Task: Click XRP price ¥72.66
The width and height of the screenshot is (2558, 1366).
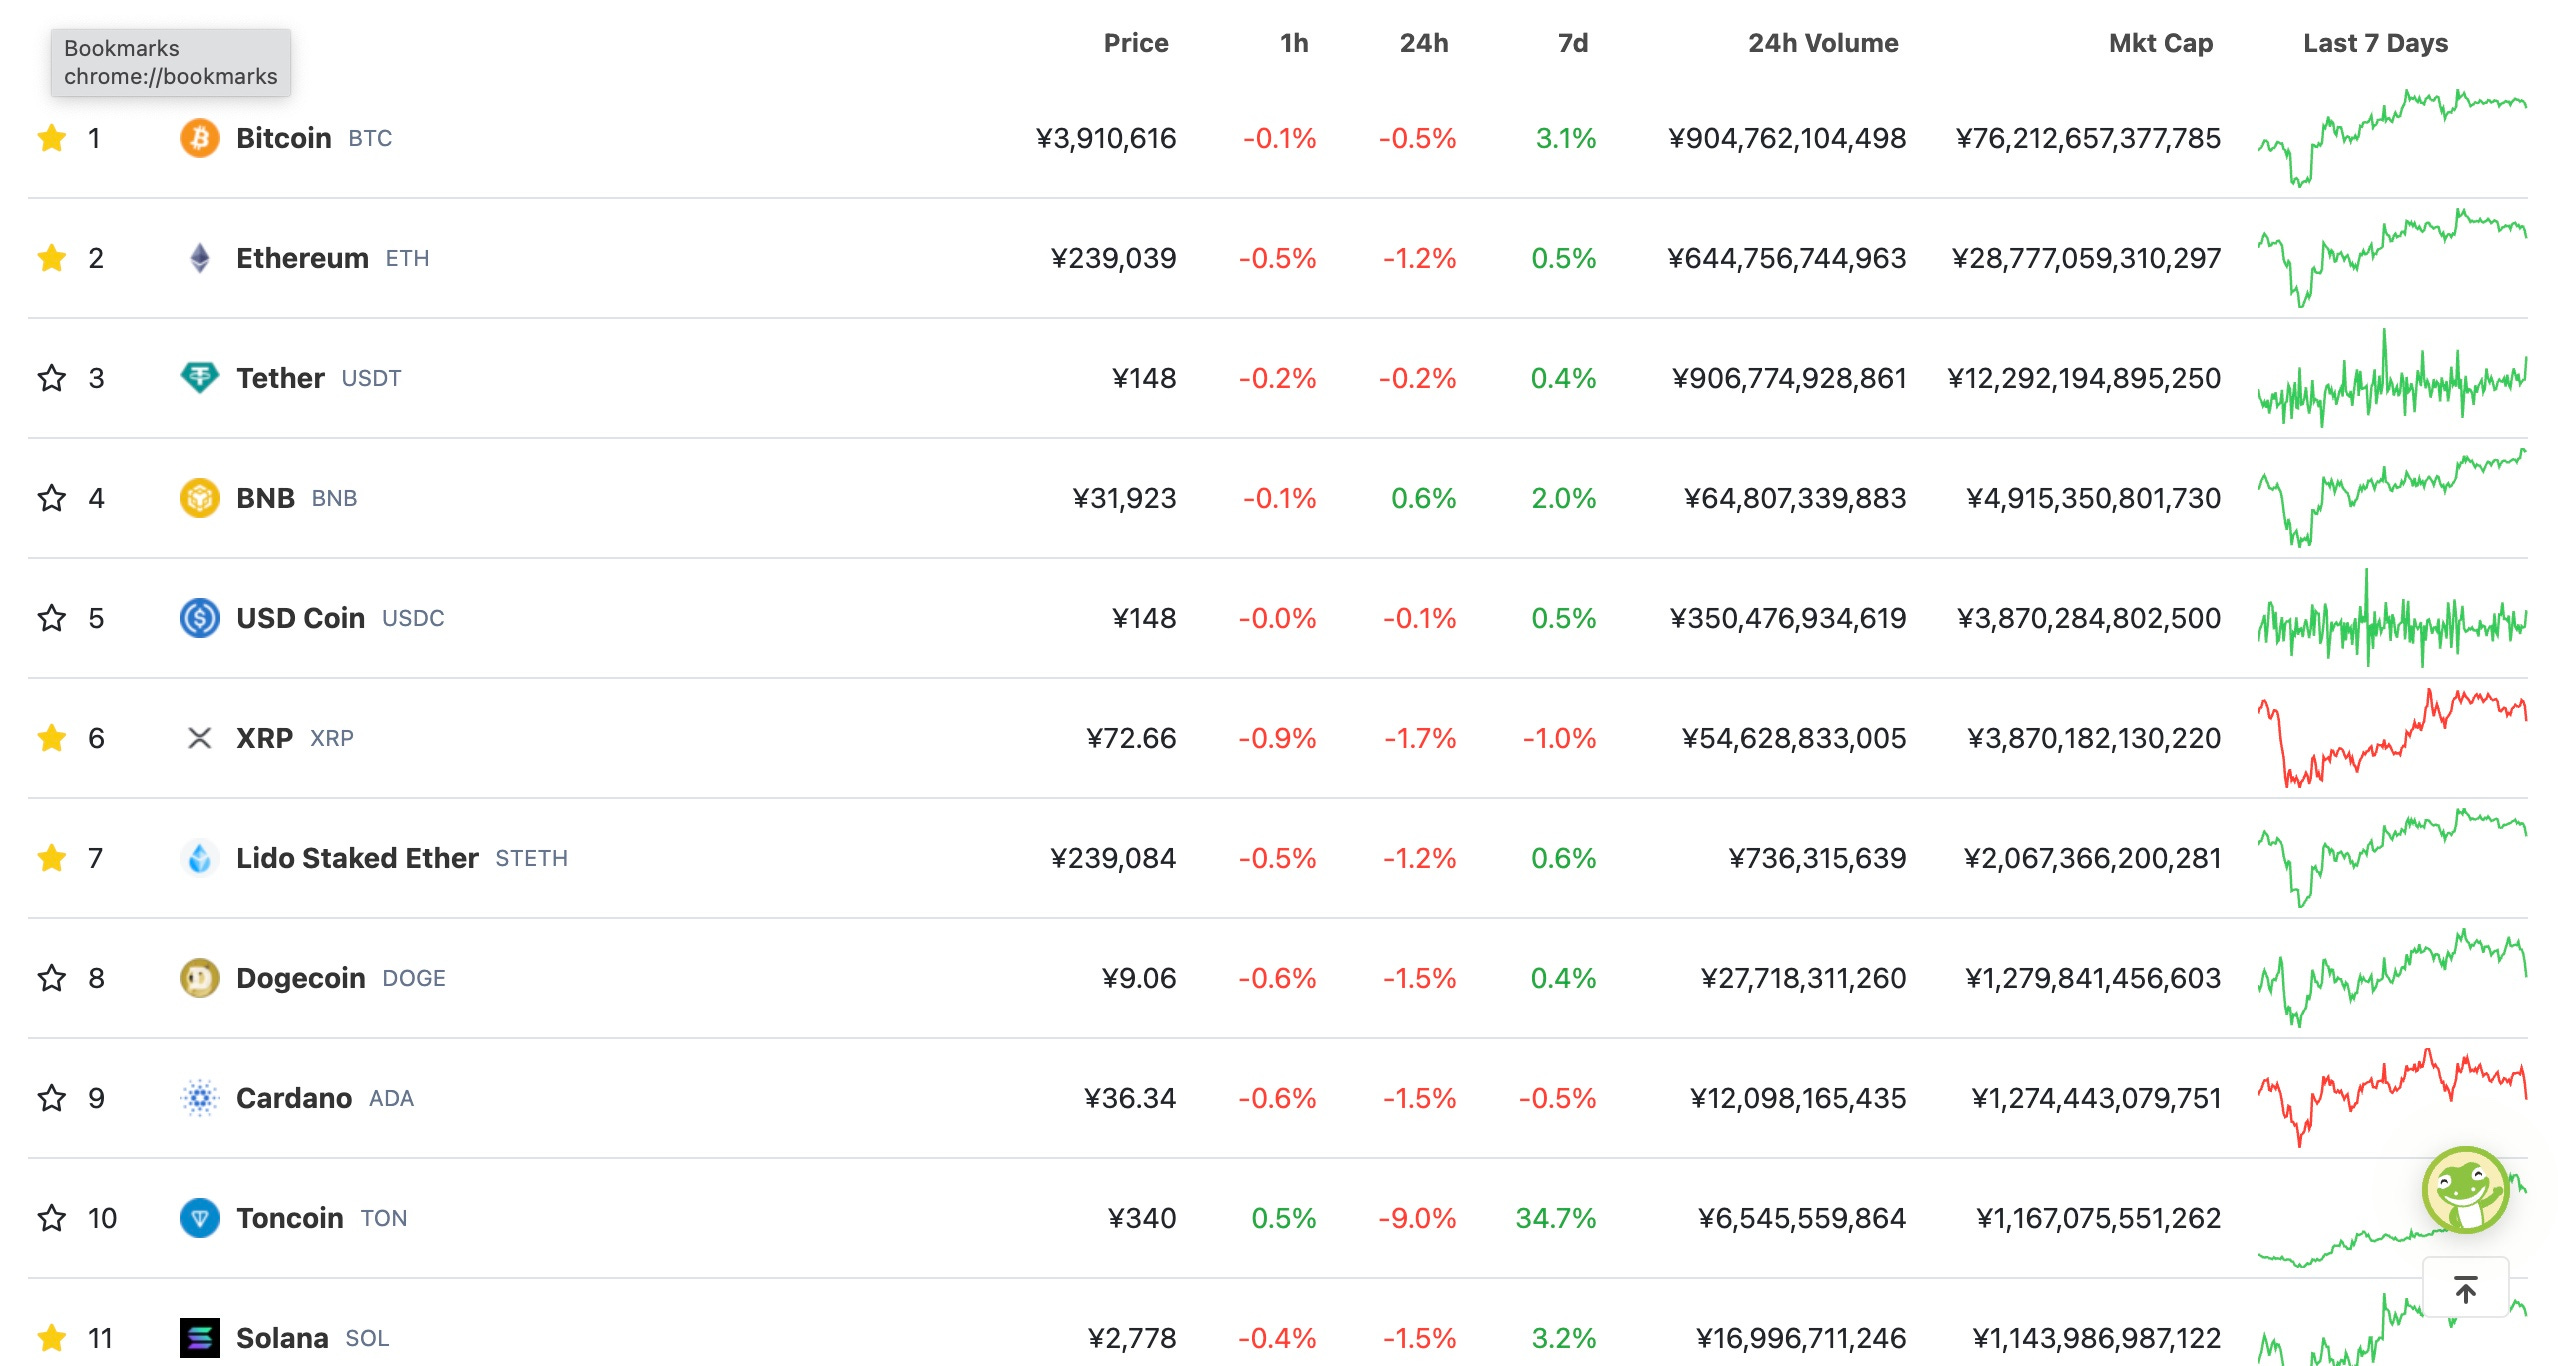Action: pos(1131,738)
